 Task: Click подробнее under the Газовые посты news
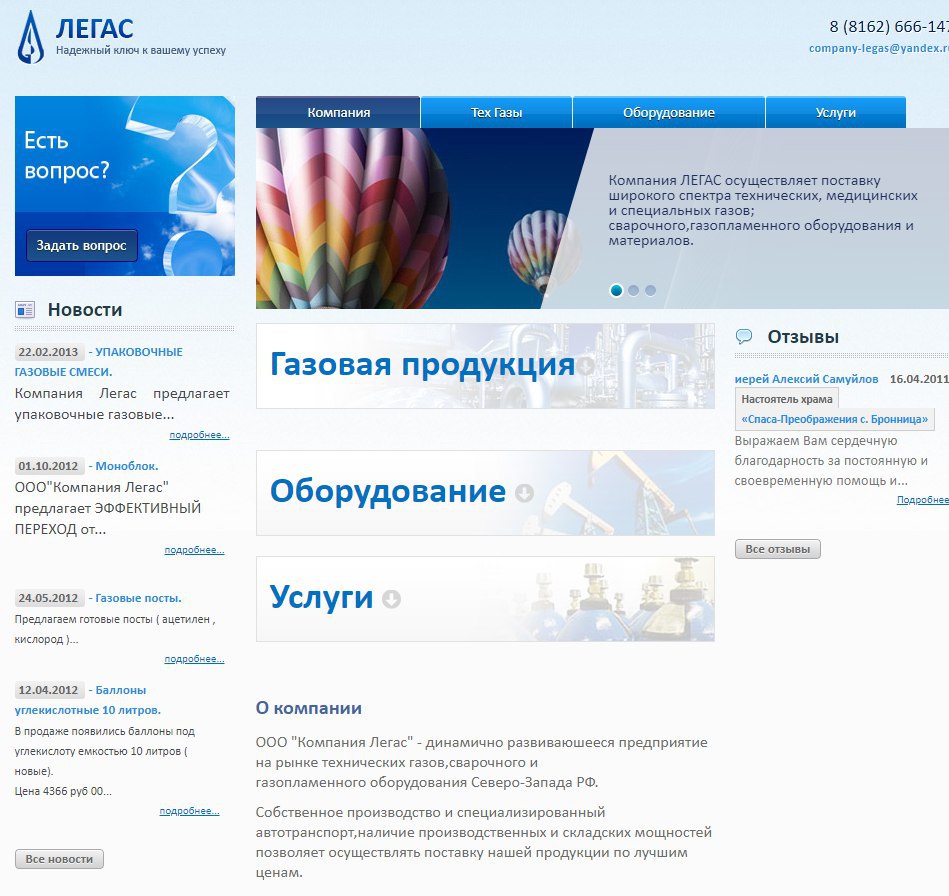click(x=194, y=659)
